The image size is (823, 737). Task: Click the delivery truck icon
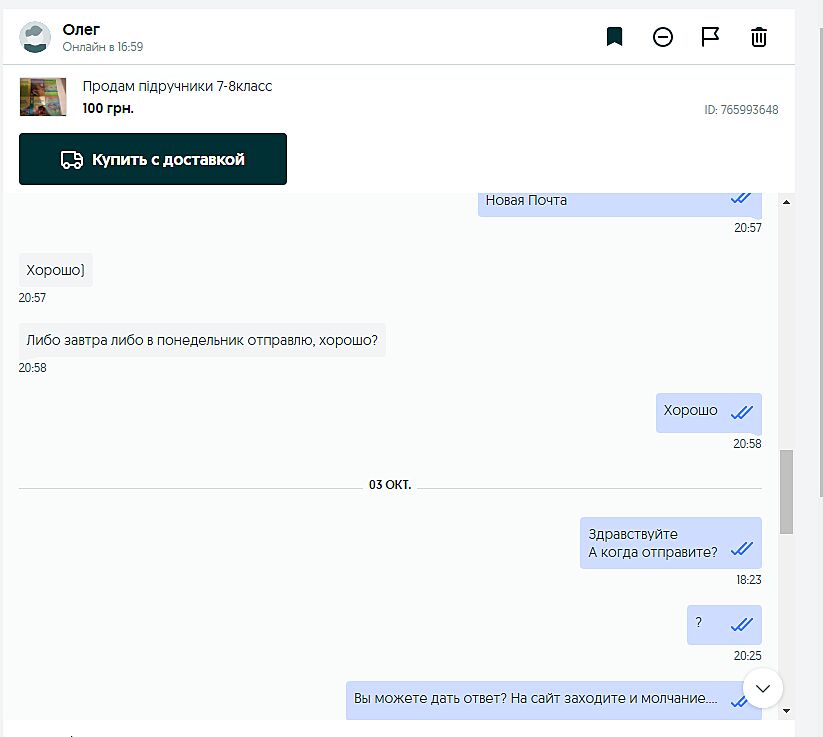coord(72,160)
